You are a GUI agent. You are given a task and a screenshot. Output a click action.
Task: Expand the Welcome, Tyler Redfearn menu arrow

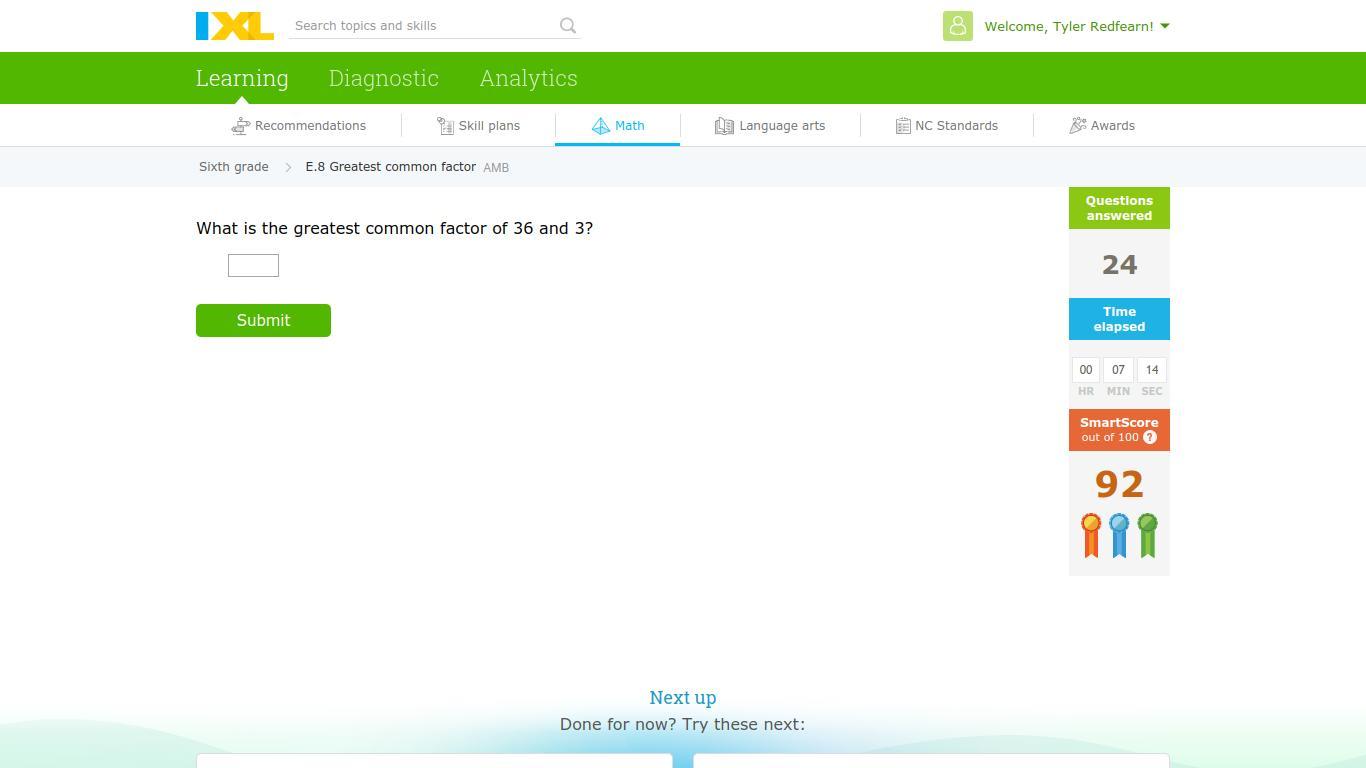pos(1165,26)
